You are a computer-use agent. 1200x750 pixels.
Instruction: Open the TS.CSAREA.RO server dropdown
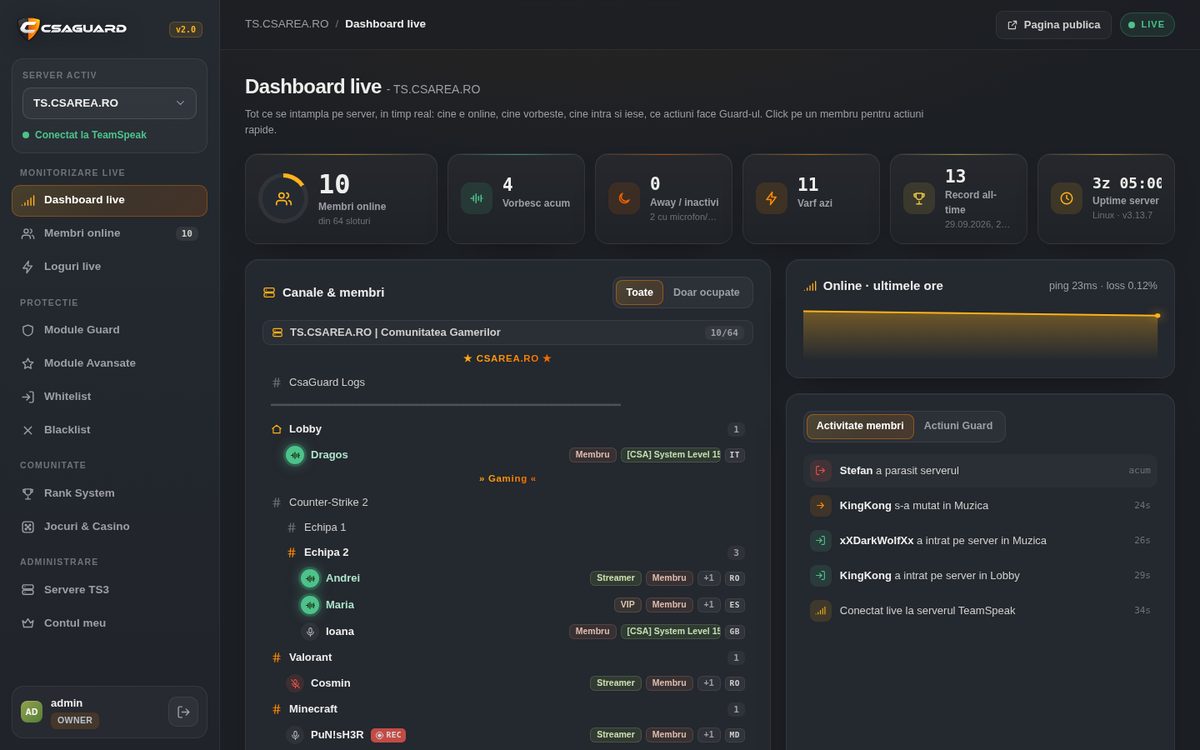(x=110, y=103)
